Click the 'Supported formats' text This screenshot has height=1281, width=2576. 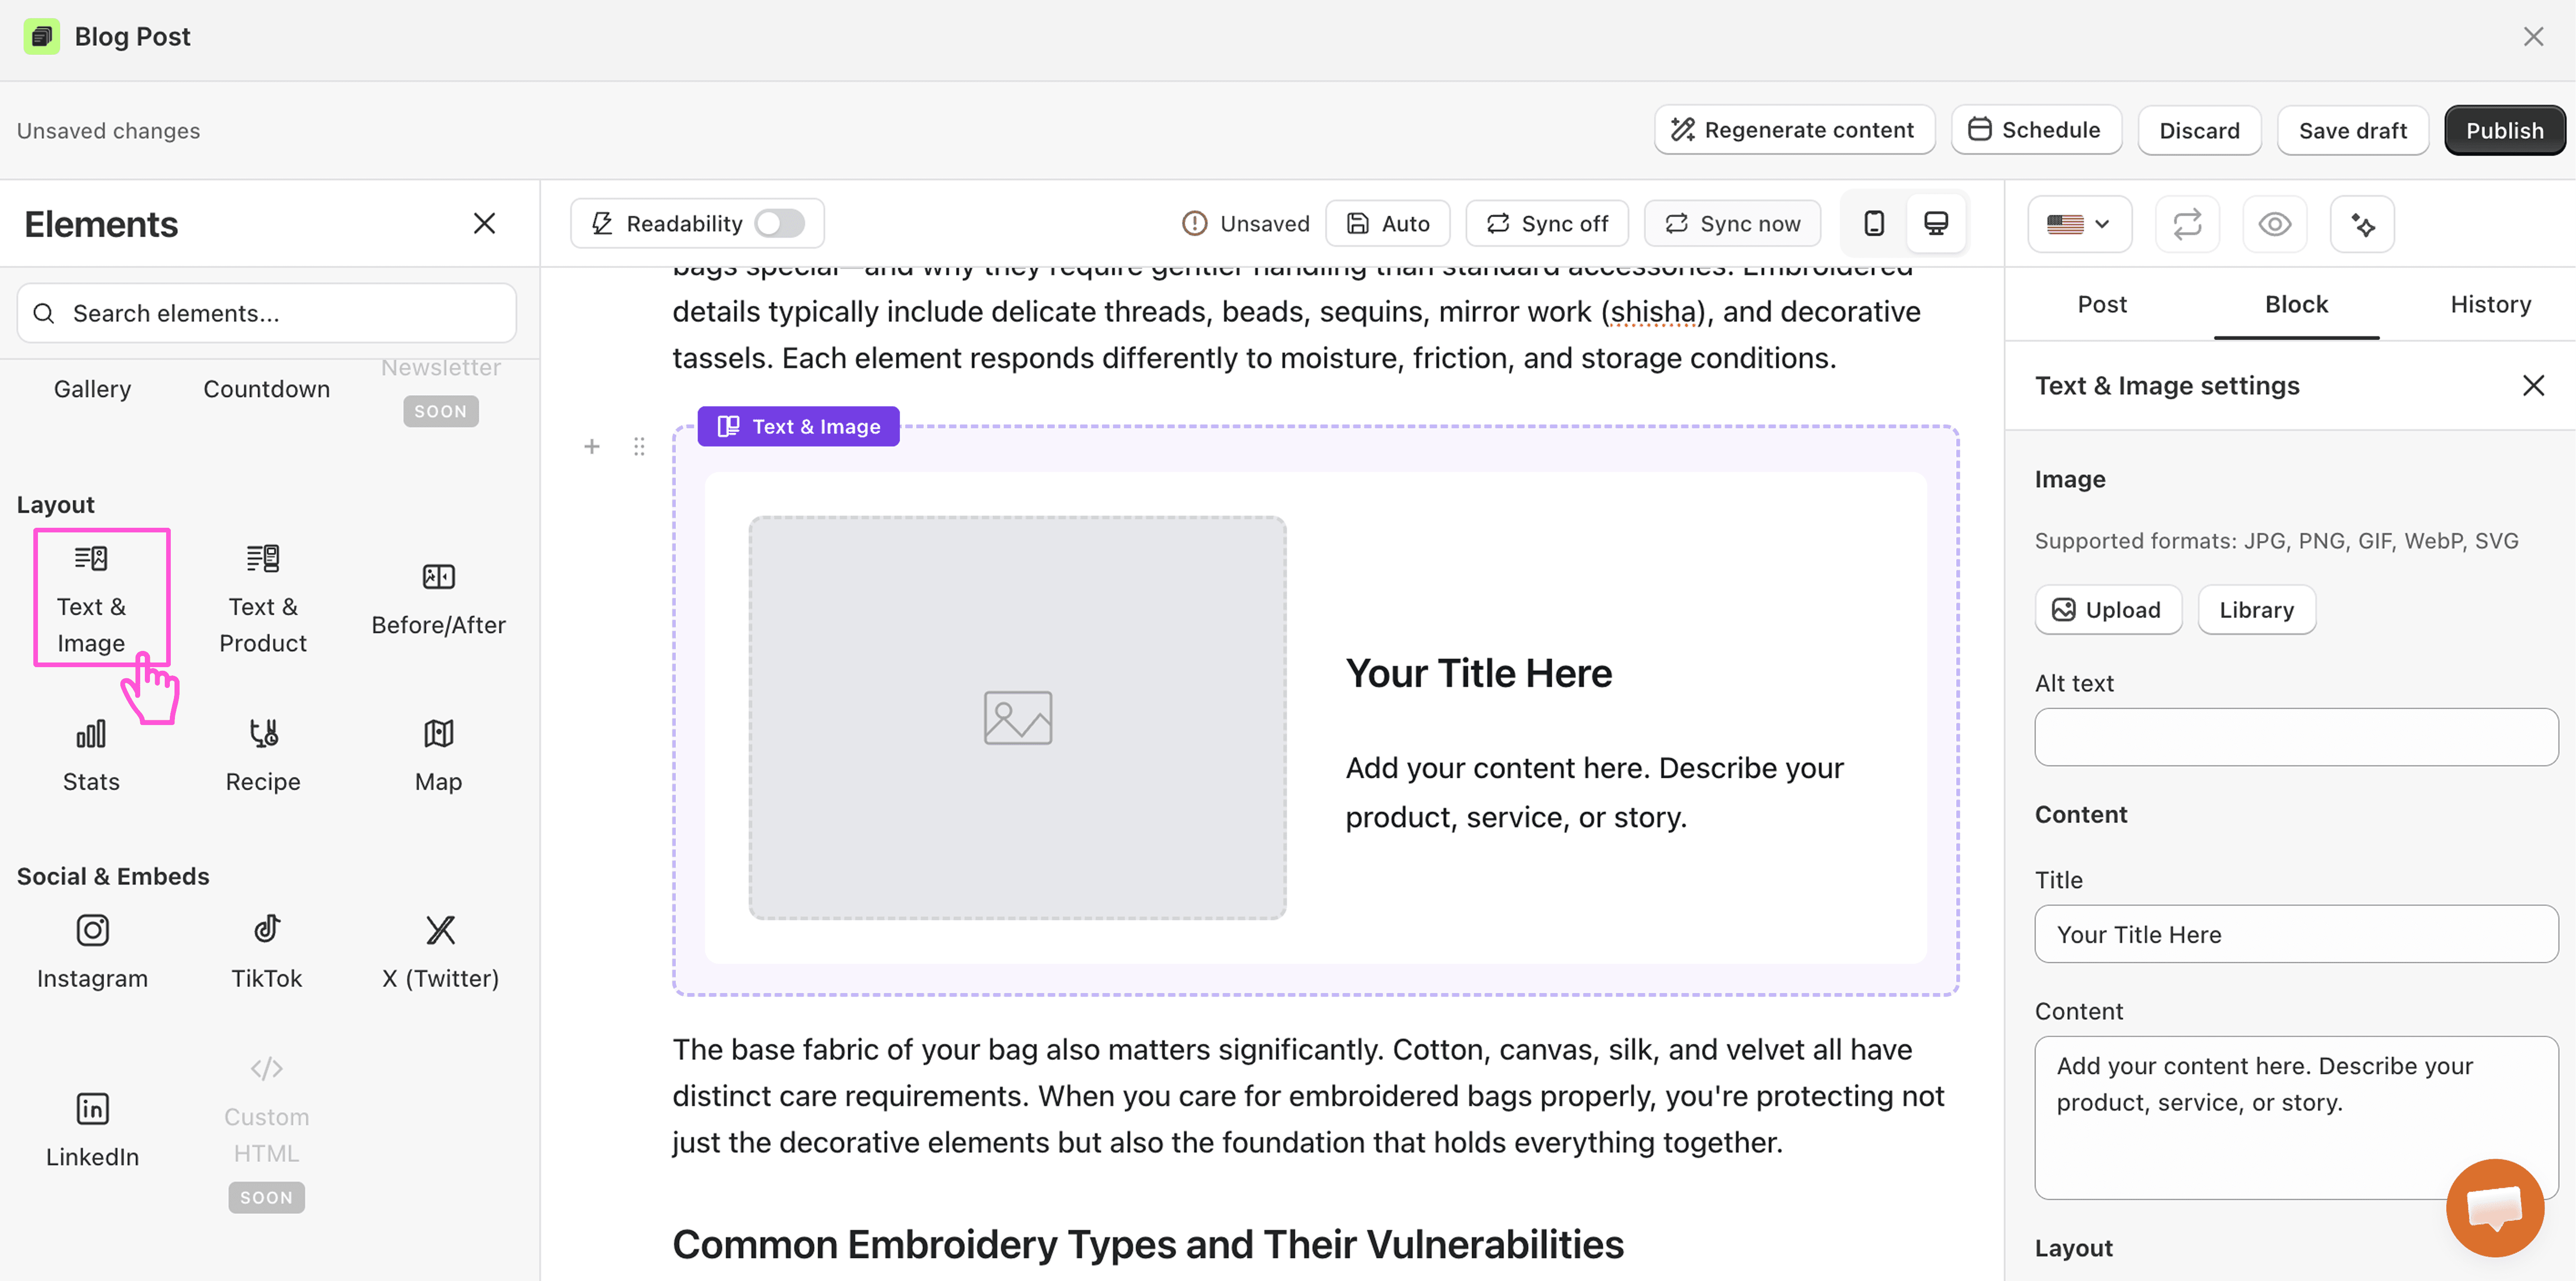2276,541
